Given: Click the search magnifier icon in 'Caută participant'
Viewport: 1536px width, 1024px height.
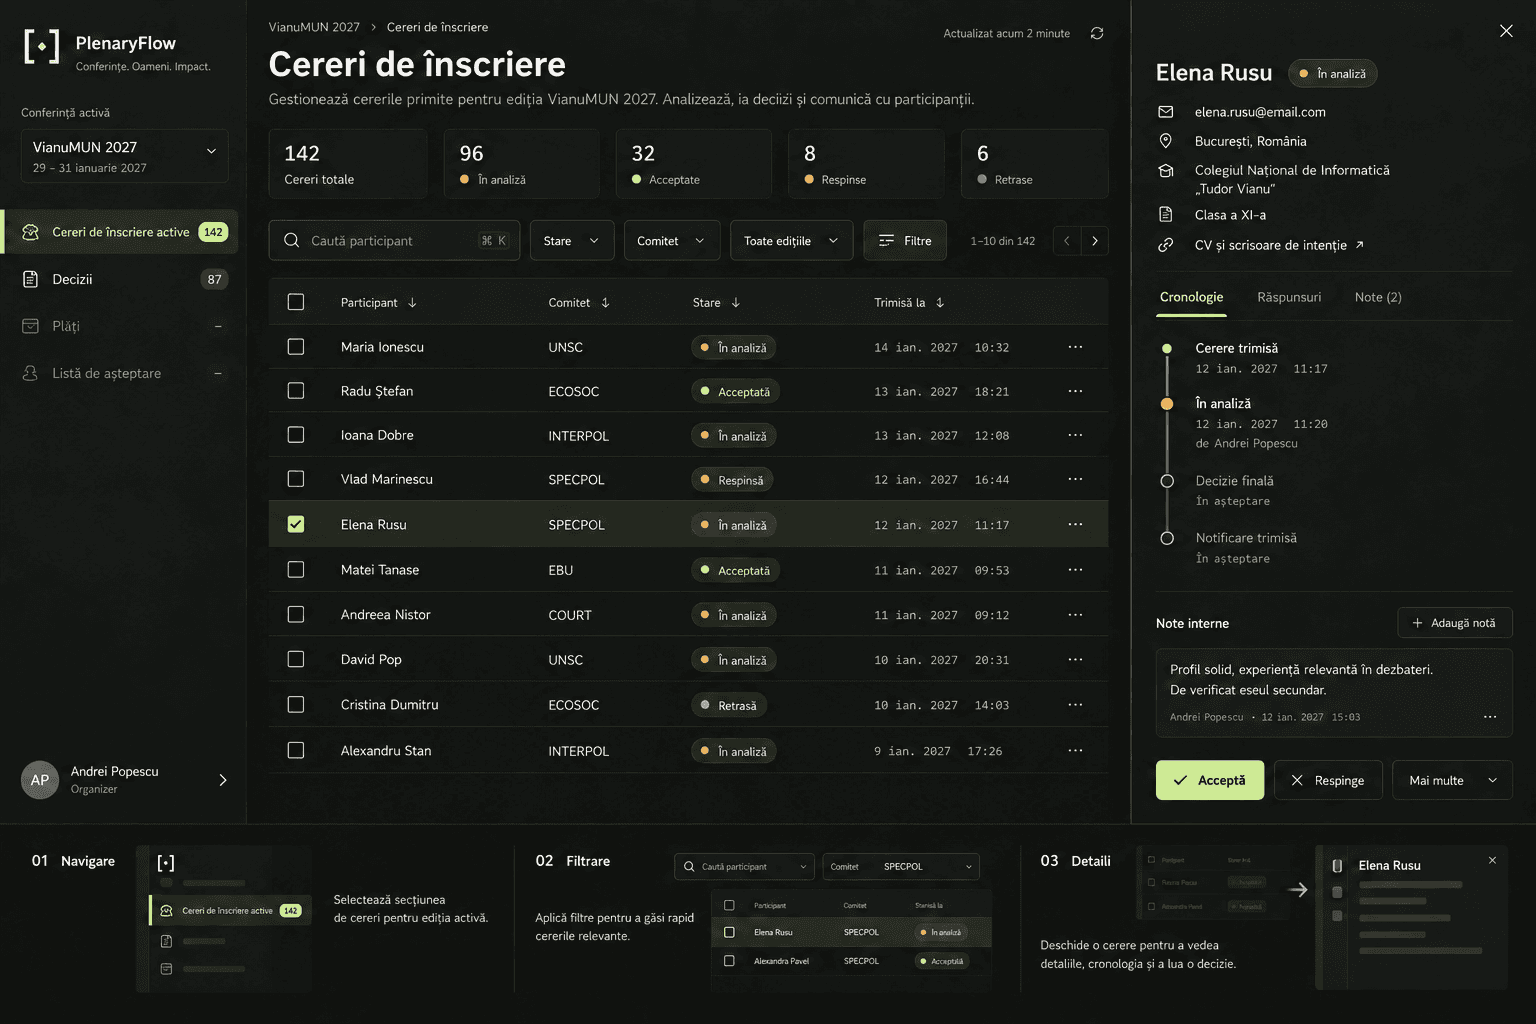Looking at the screenshot, I should point(291,240).
